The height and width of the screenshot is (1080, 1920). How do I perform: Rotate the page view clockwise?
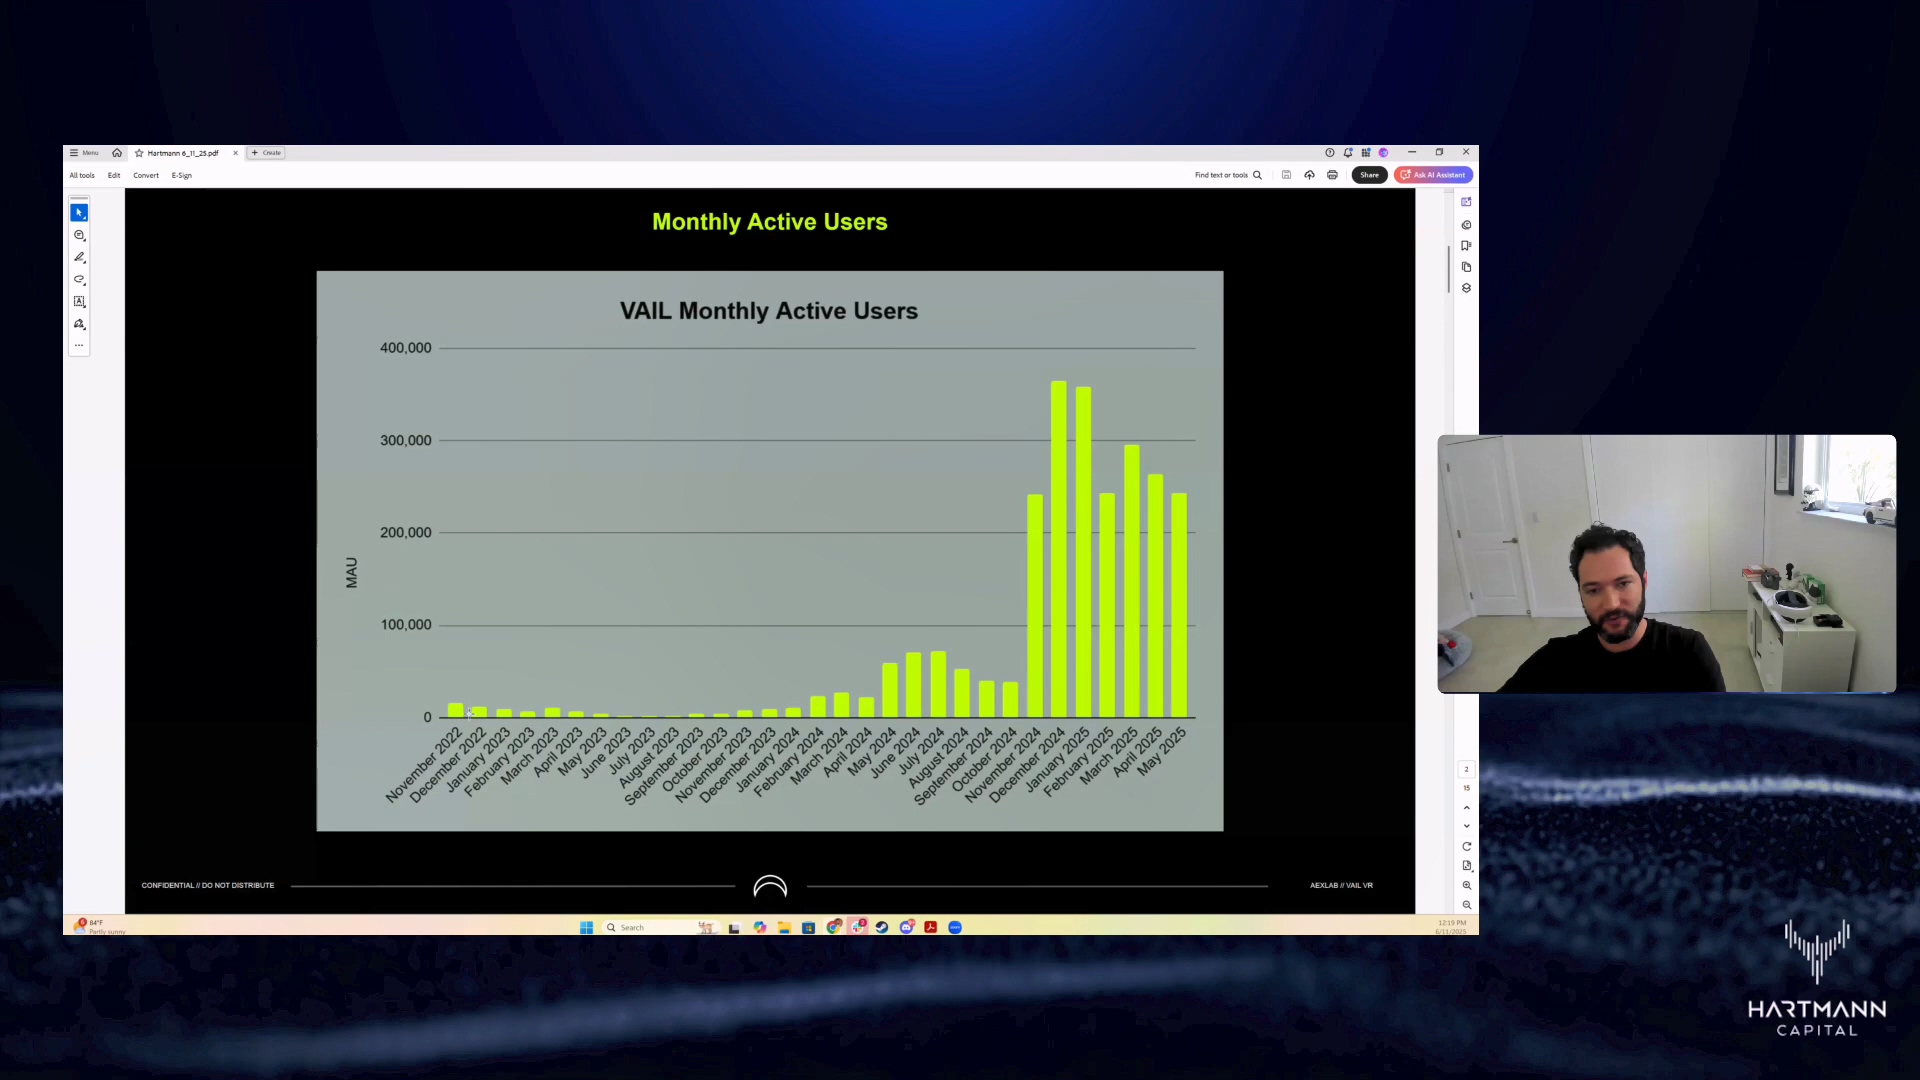1466,846
